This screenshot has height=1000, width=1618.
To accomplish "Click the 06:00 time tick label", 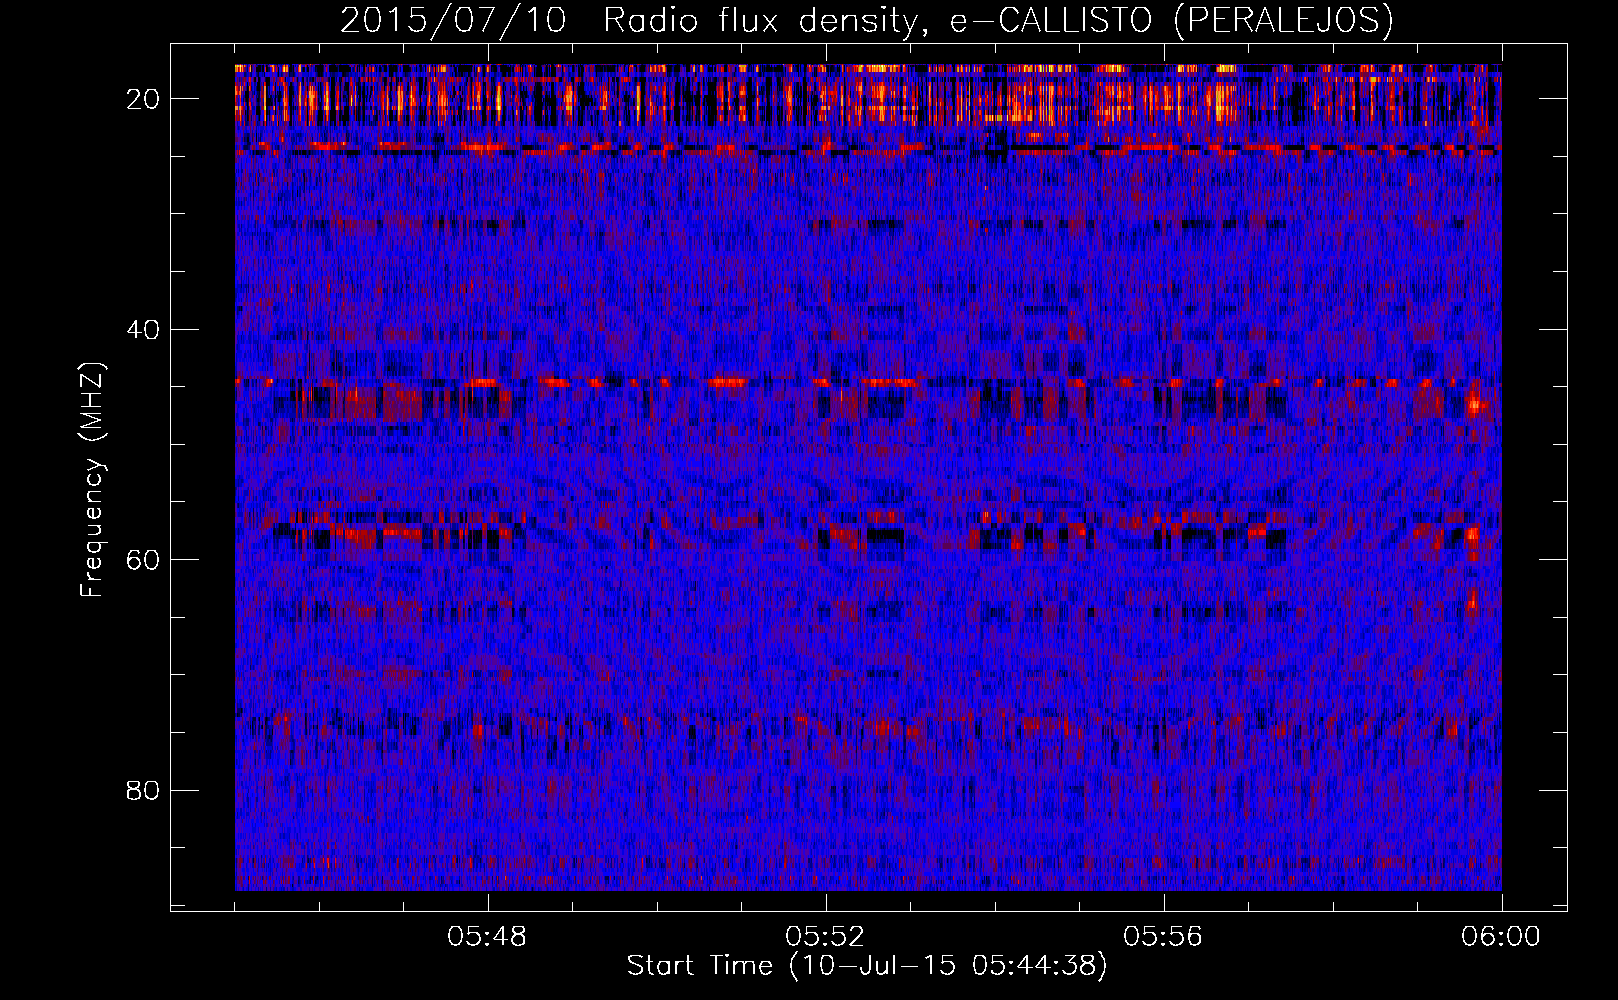I will pos(1501,937).
